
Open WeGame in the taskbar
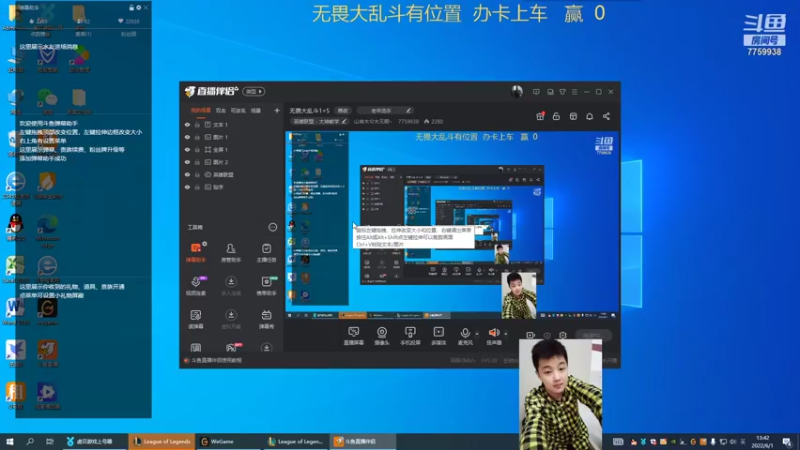[x=229, y=441]
